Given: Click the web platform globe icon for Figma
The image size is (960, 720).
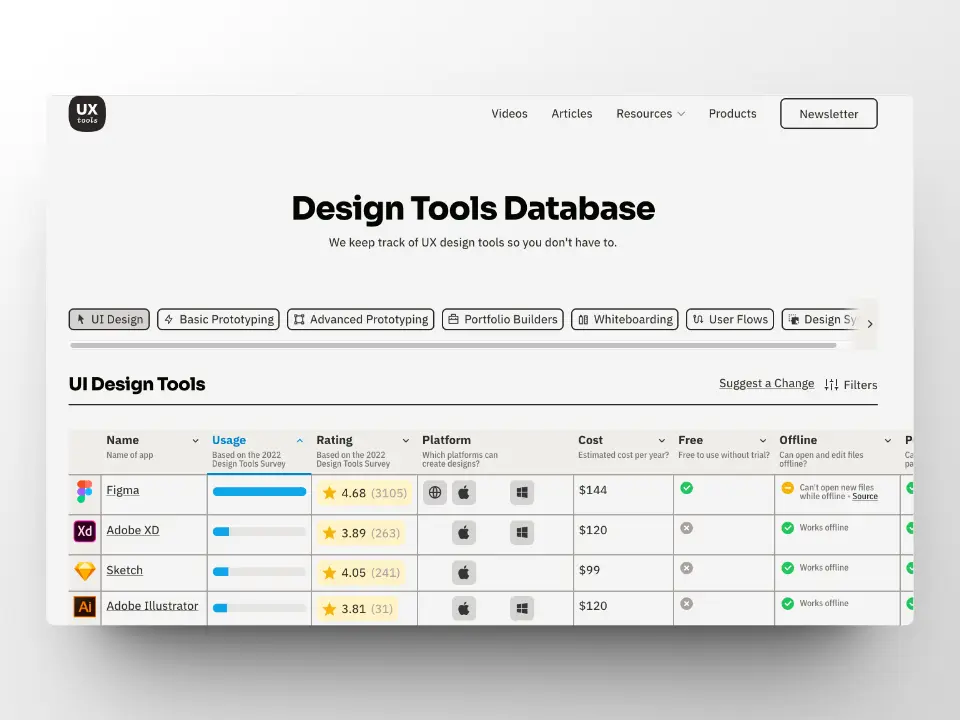Looking at the screenshot, I should click(x=434, y=493).
